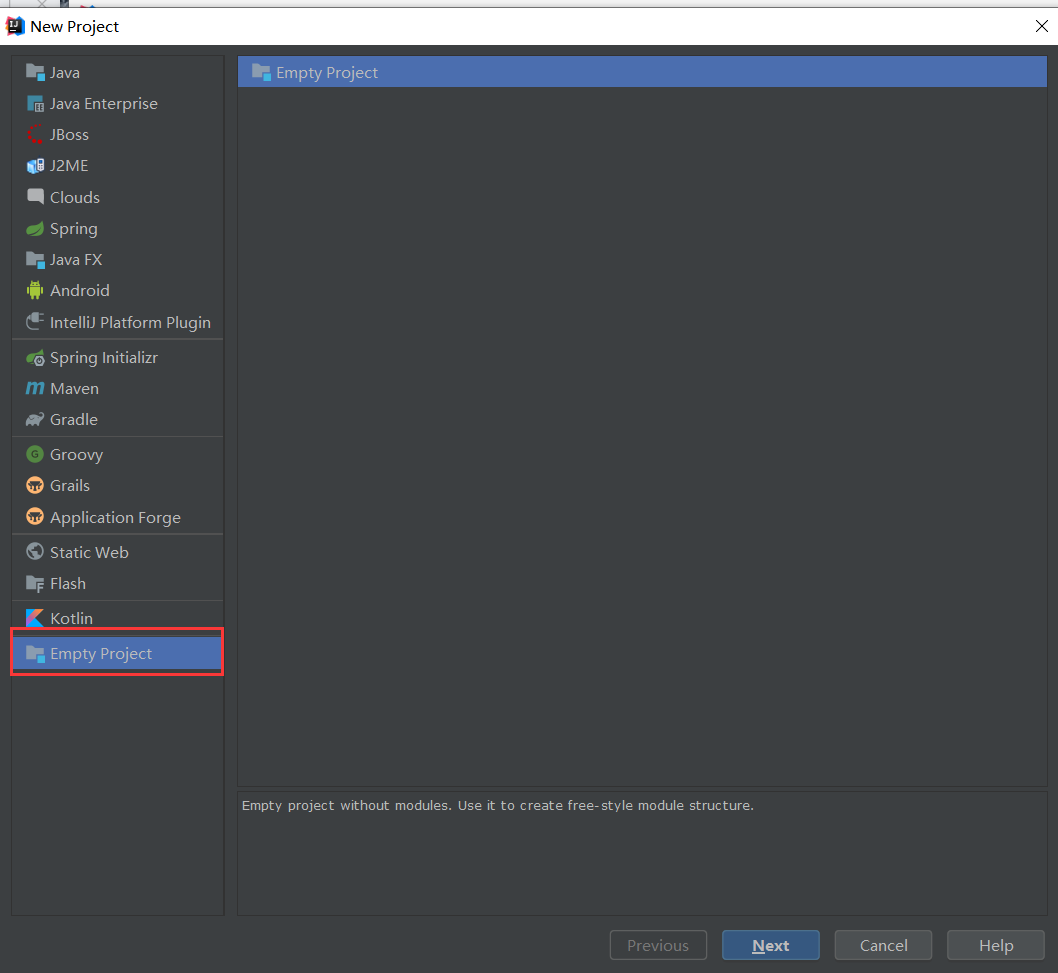
Task: Select 'Spring Initializr' entry text
Action: click(104, 358)
